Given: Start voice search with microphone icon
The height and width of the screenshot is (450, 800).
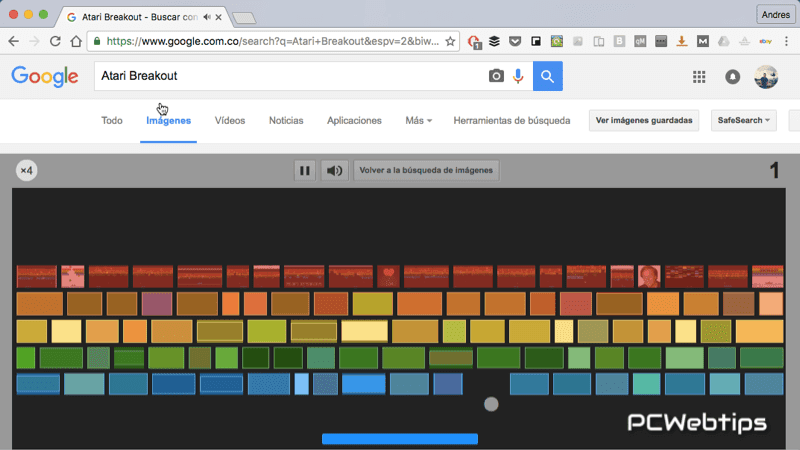Looking at the screenshot, I should pos(518,76).
